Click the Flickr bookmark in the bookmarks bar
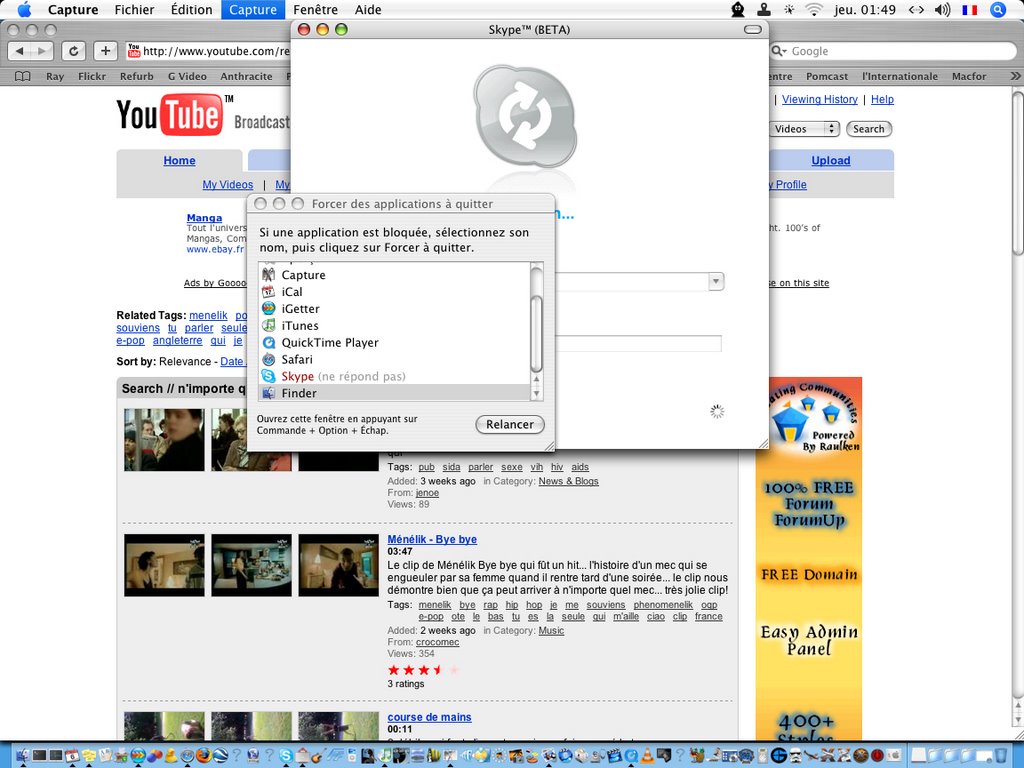The image size is (1024, 768). pyautogui.click(x=92, y=76)
